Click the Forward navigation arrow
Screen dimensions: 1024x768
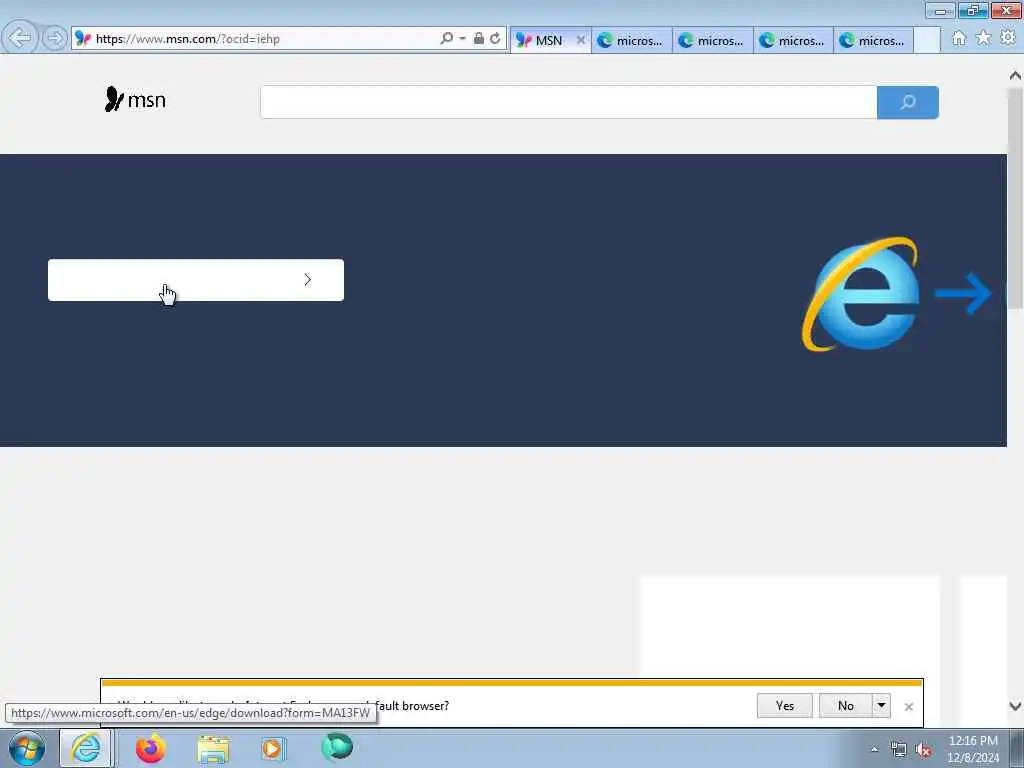click(x=55, y=38)
